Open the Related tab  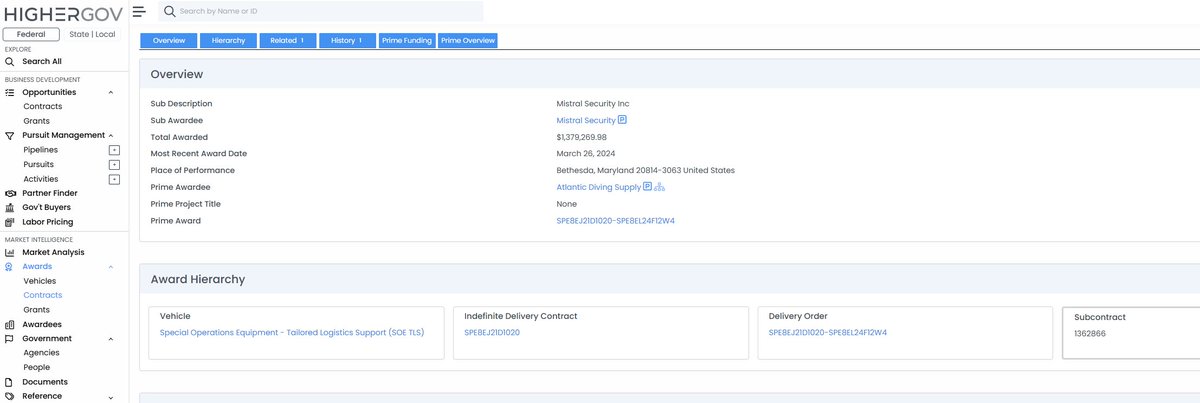288,40
